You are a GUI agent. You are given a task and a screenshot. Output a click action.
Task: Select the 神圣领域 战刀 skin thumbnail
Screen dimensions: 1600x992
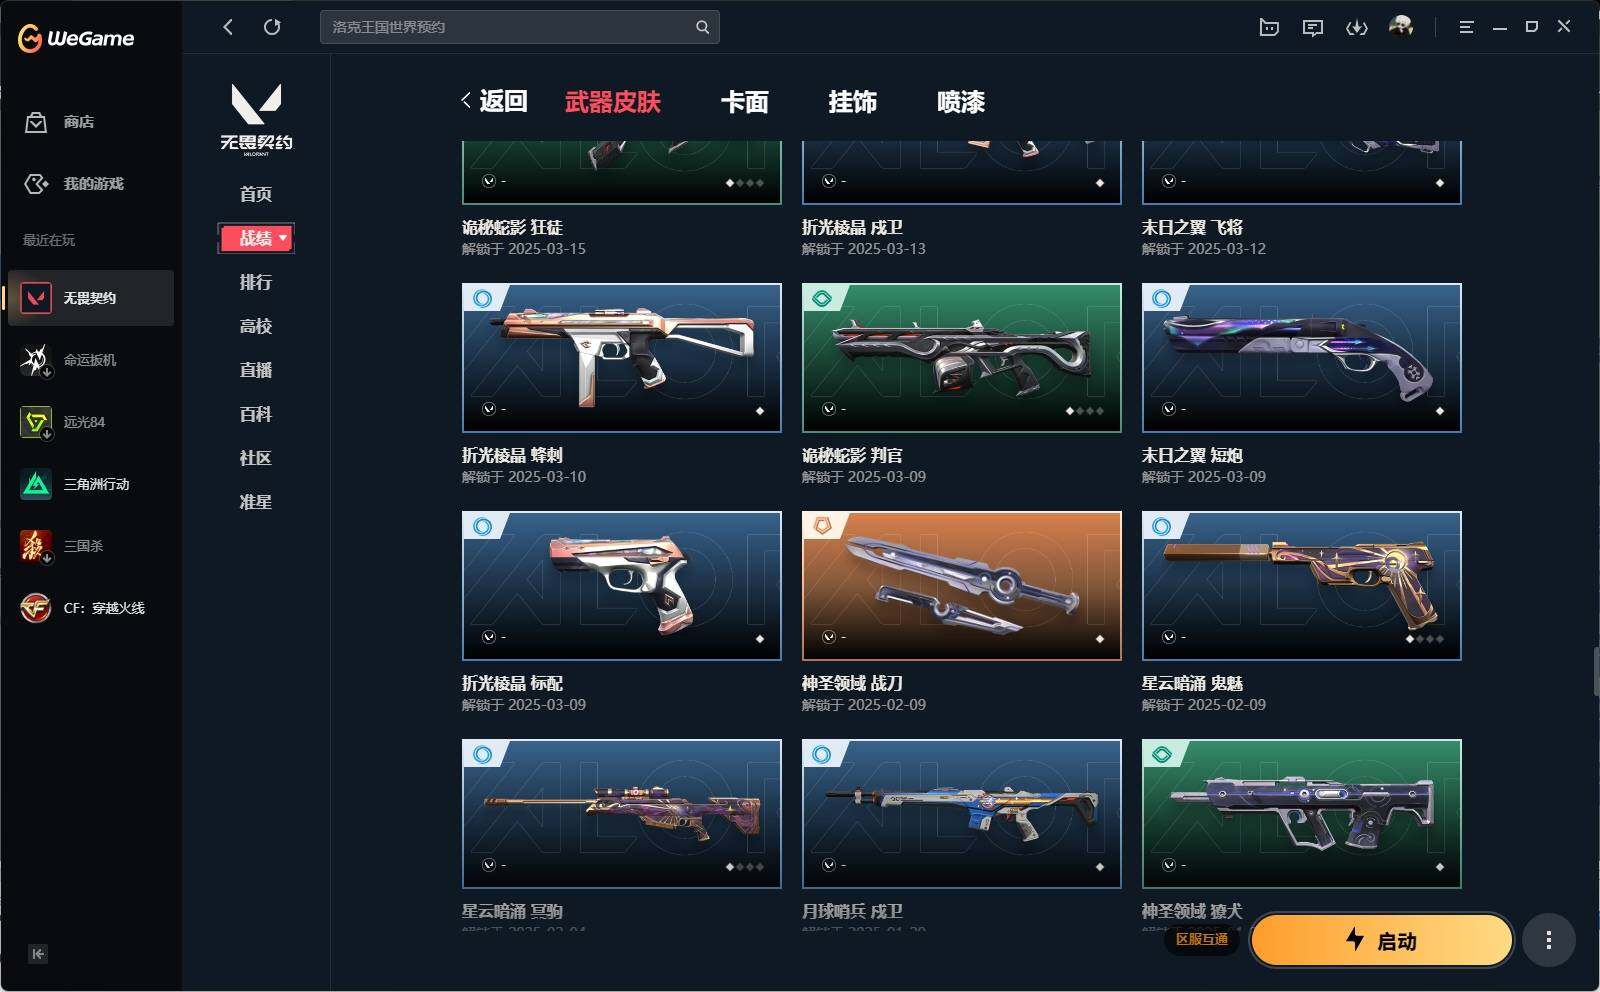pyautogui.click(x=962, y=586)
